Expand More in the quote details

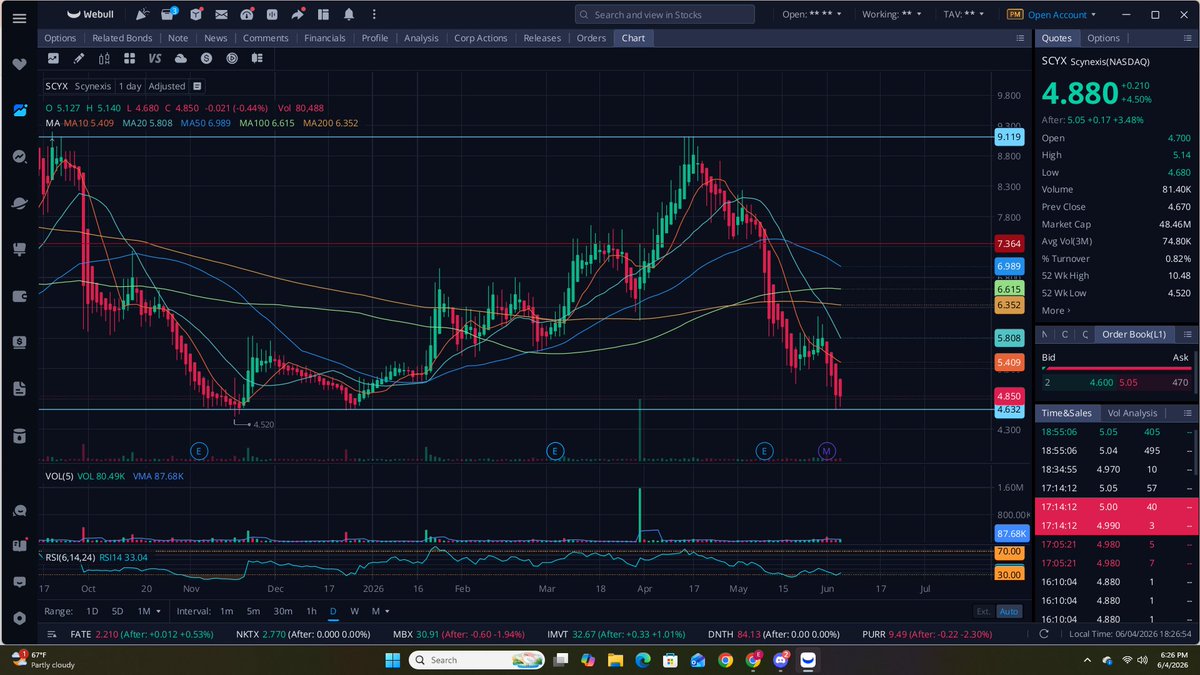(x=1054, y=311)
